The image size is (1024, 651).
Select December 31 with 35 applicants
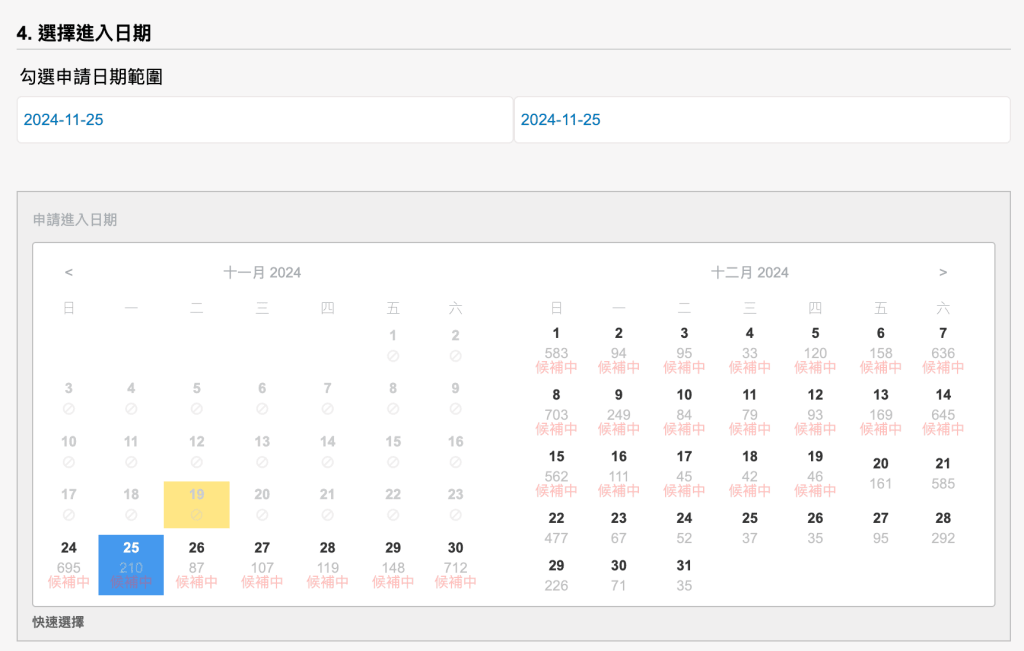(x=684, y=575)
